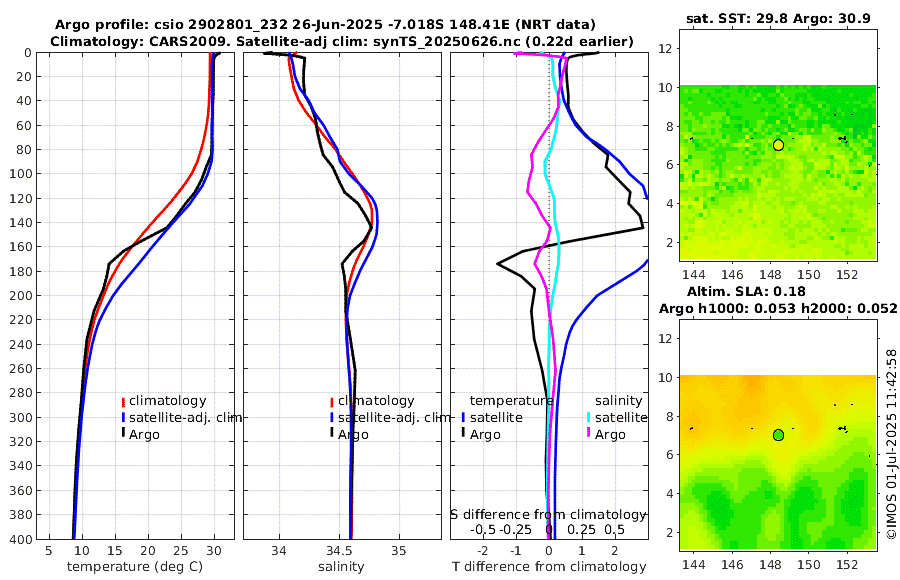This screenshot has width=900, height=580.
Task: Click temperature axis tick label 30
Action: point(214,551)
